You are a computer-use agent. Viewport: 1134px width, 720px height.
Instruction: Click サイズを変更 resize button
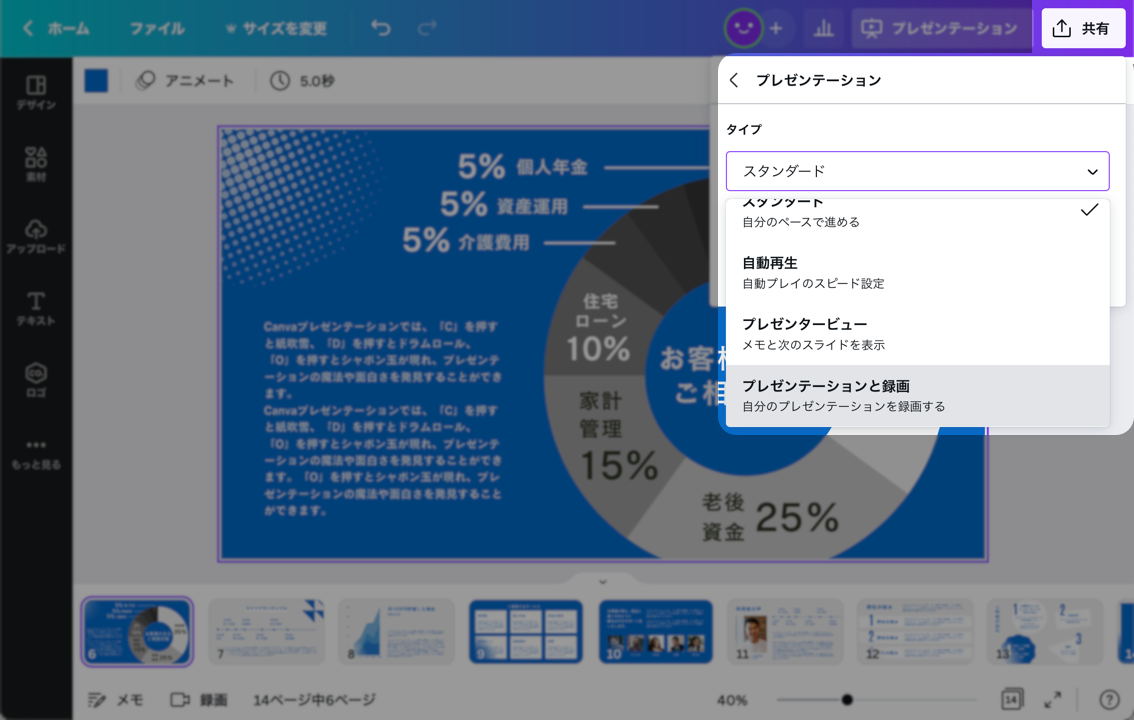pos(276,28)
